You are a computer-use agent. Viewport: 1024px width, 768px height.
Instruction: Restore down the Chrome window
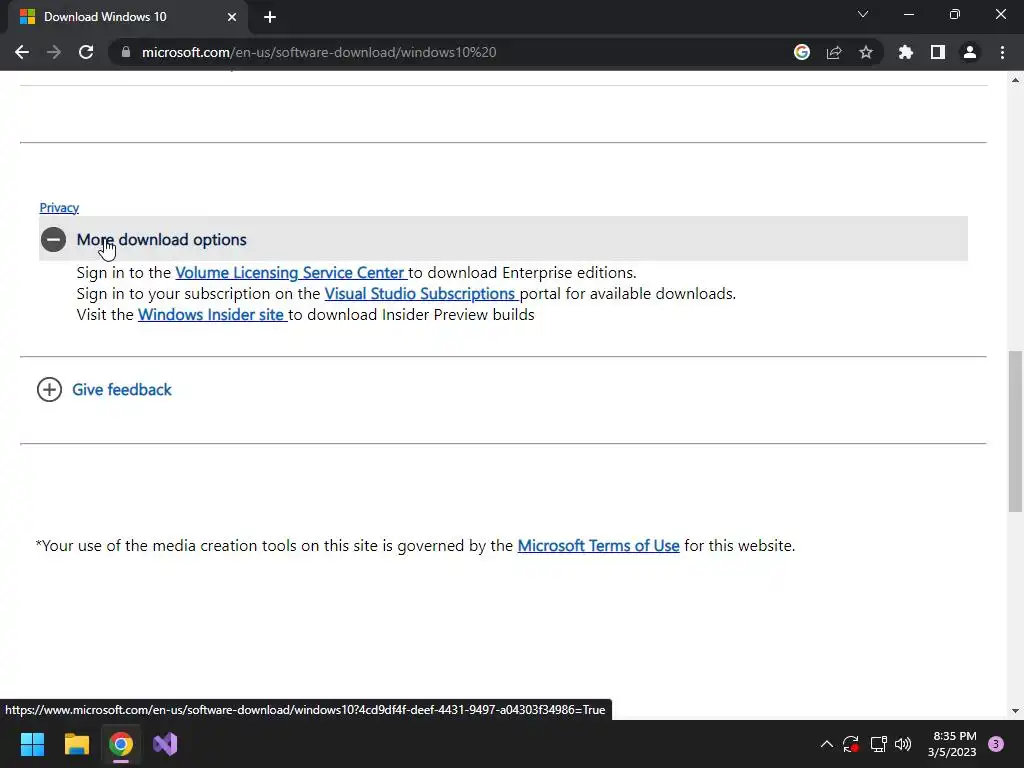[x=955, y=14]
